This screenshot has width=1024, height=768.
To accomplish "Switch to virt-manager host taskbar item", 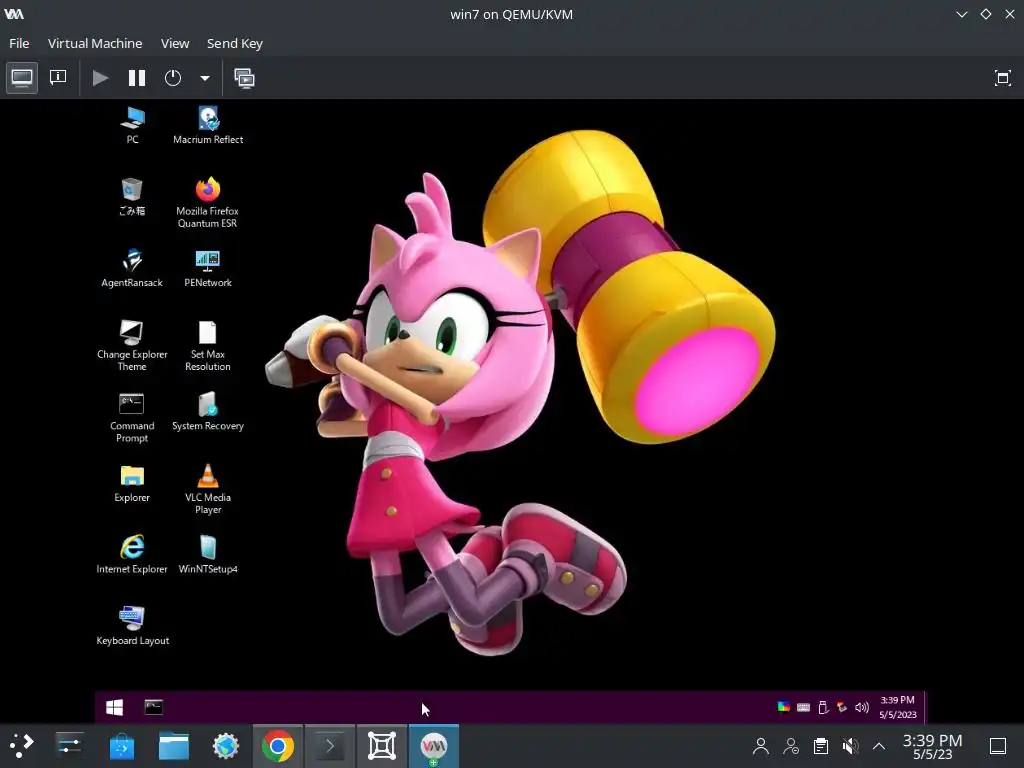I will click(x=434, y=745).
